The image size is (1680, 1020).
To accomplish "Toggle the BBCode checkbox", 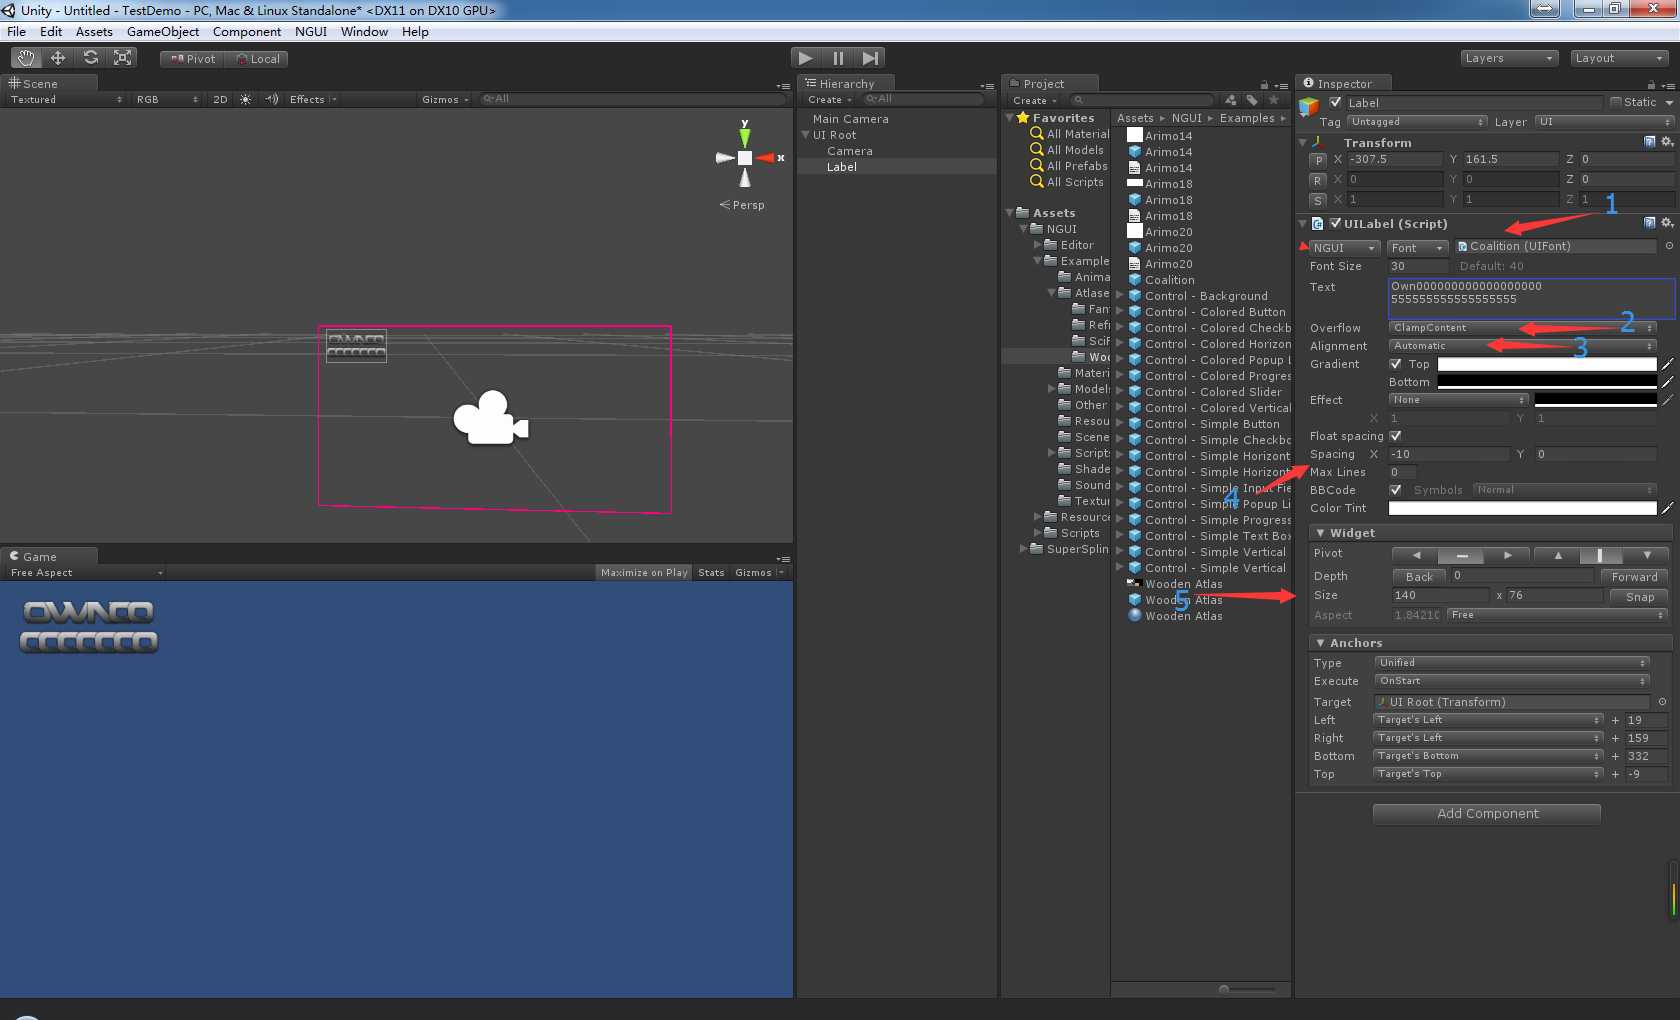I will point(1396,490).
